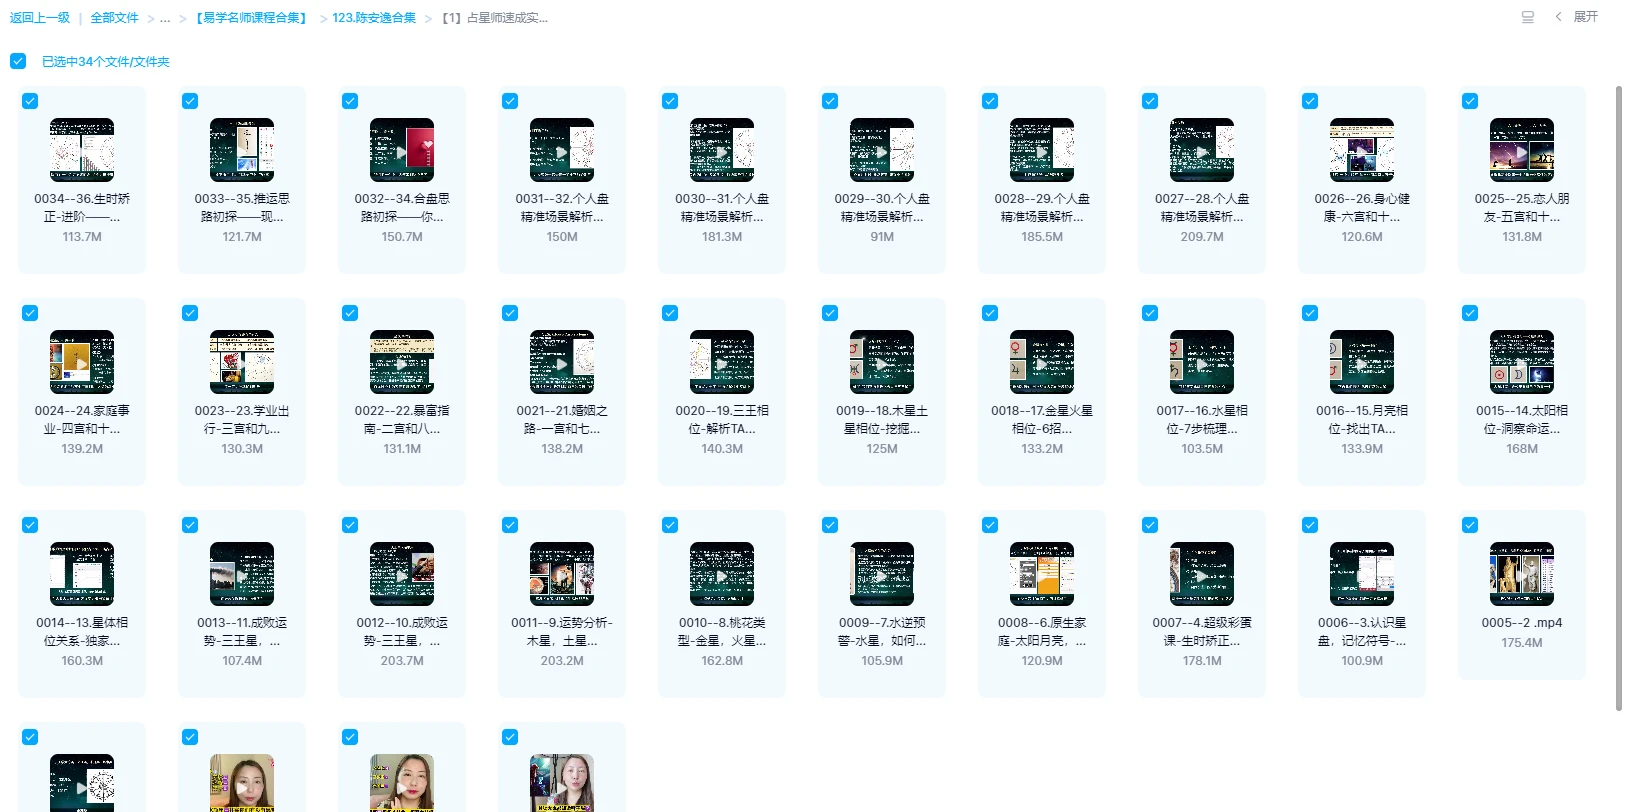
Task: Open video thumbnail of 0019--18.木星土星相位
Action: click(x=882, y=362)
